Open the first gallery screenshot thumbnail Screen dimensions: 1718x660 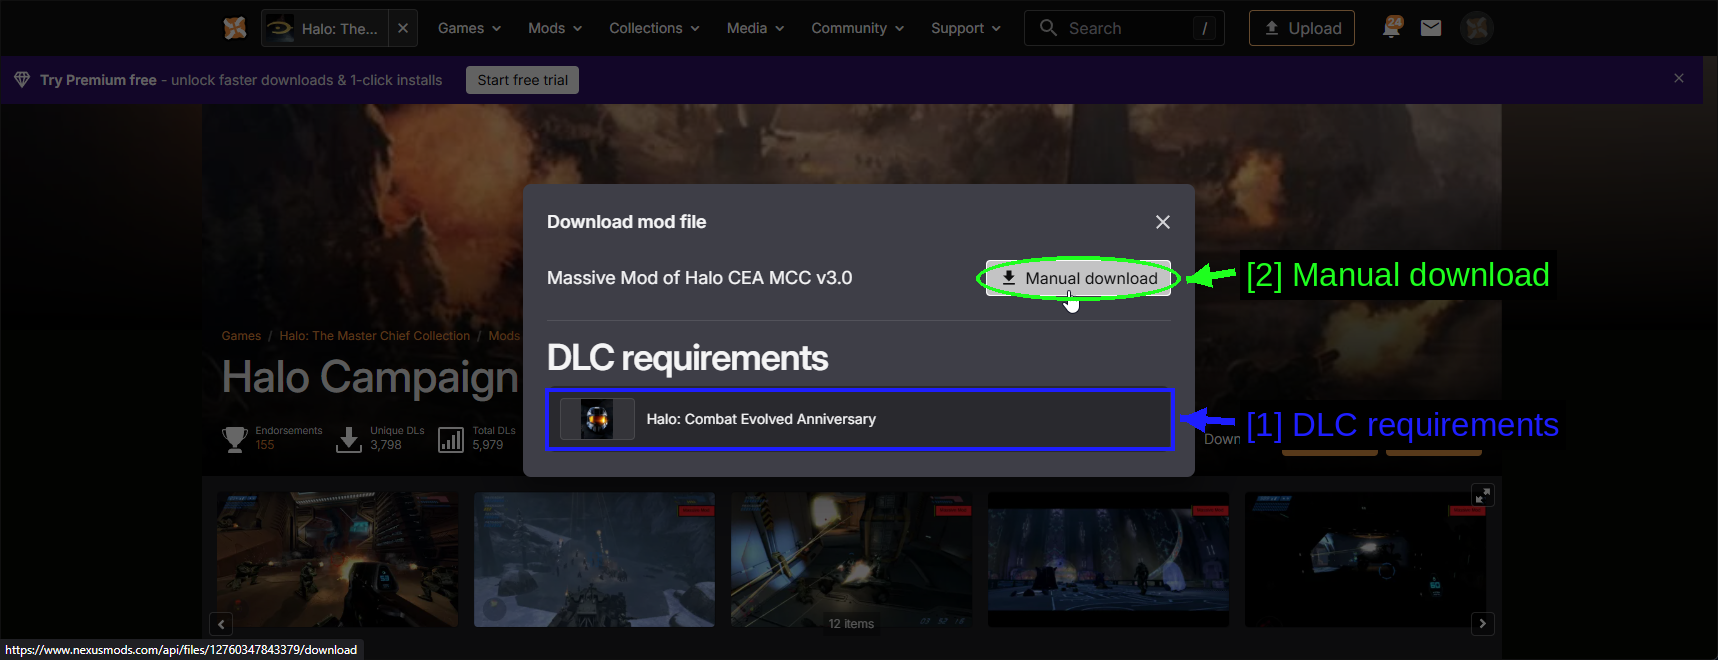point(338,560)
